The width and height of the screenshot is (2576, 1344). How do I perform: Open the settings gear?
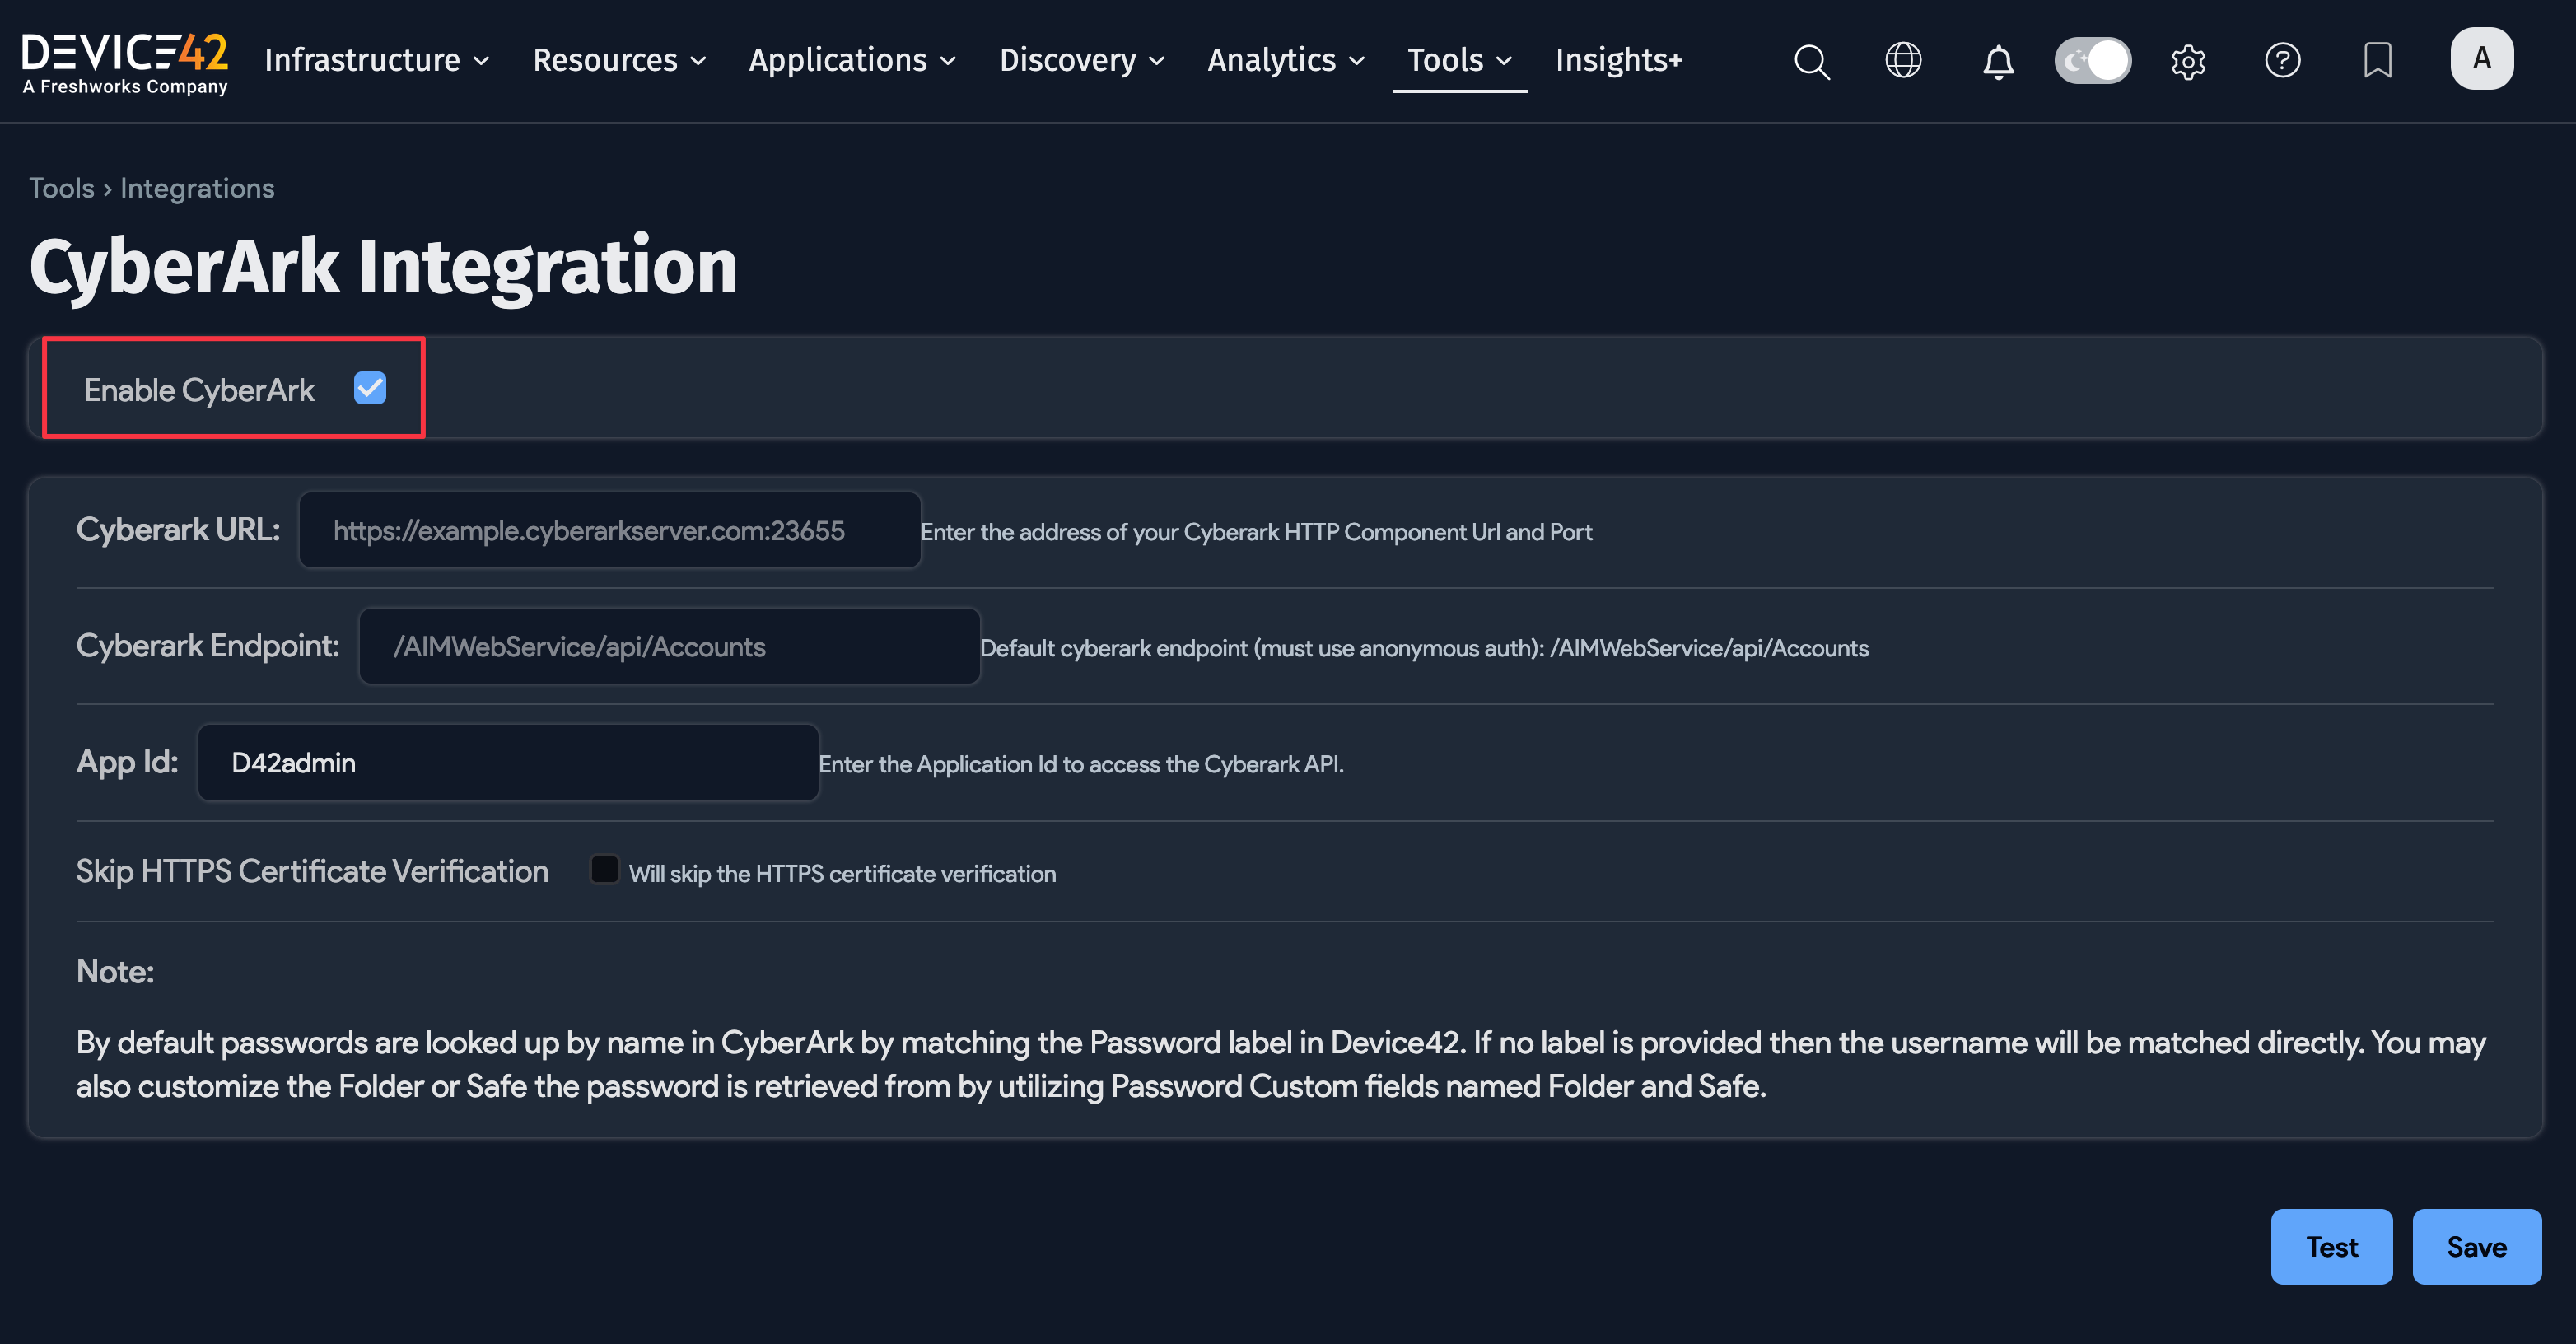coord(2188,61)
